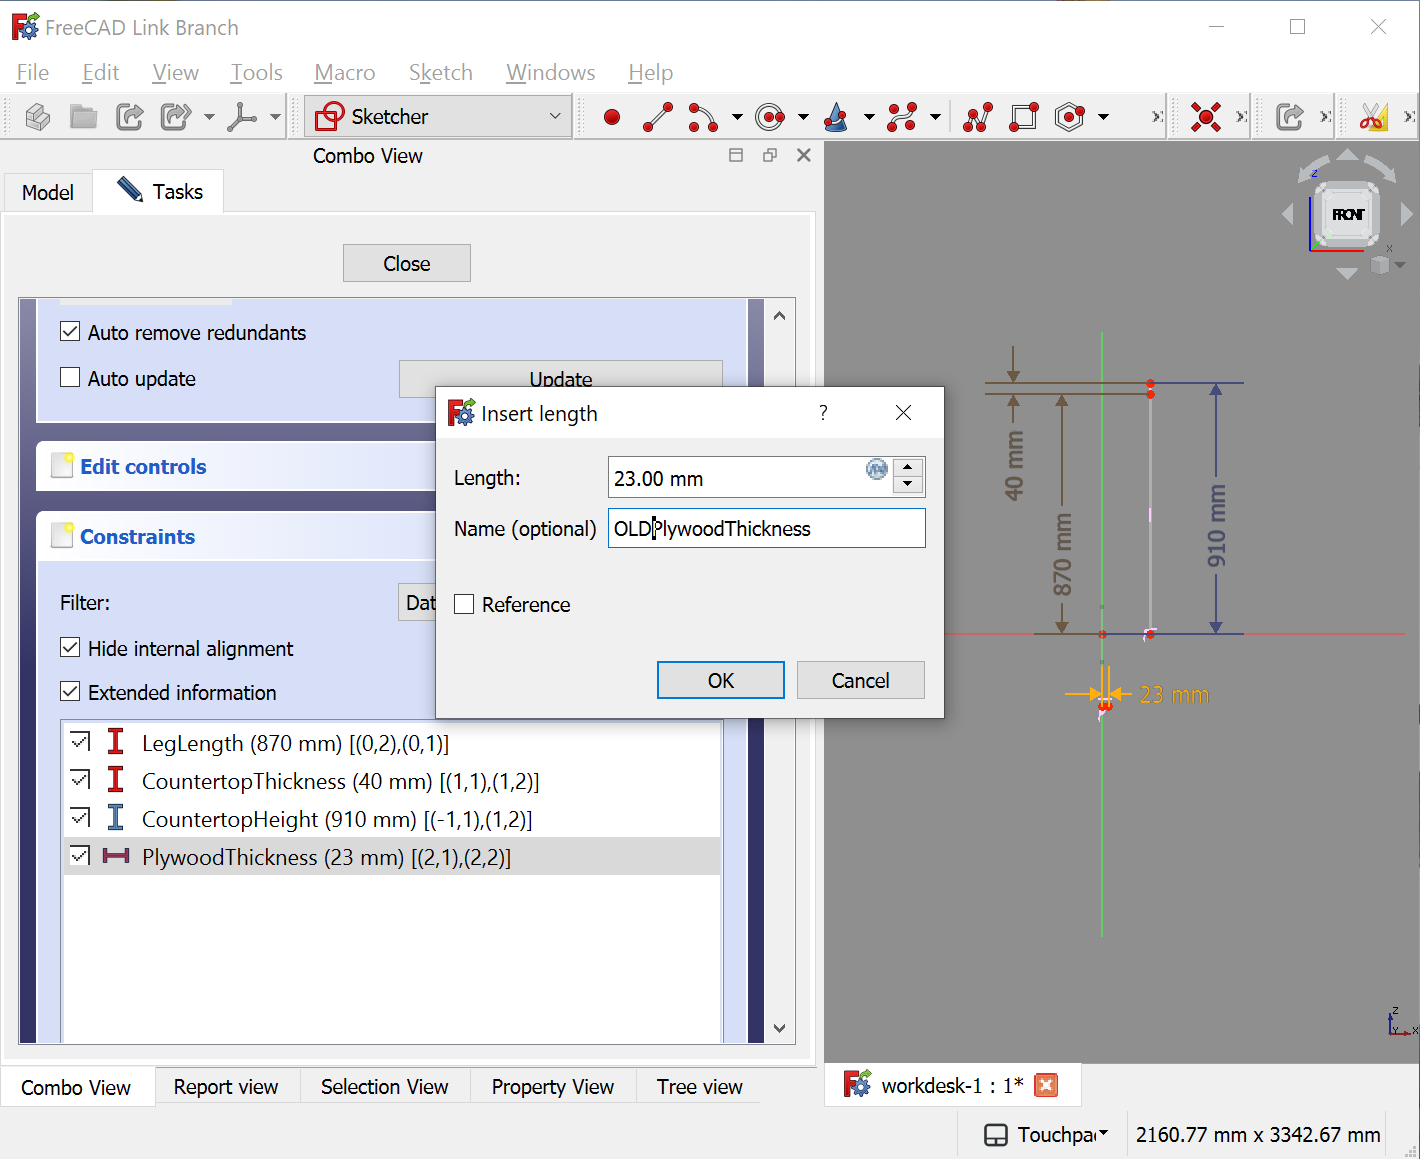Disable the Hide internal alignment checkbox
Viewport: 1420px width, 1159px height.
69,647
